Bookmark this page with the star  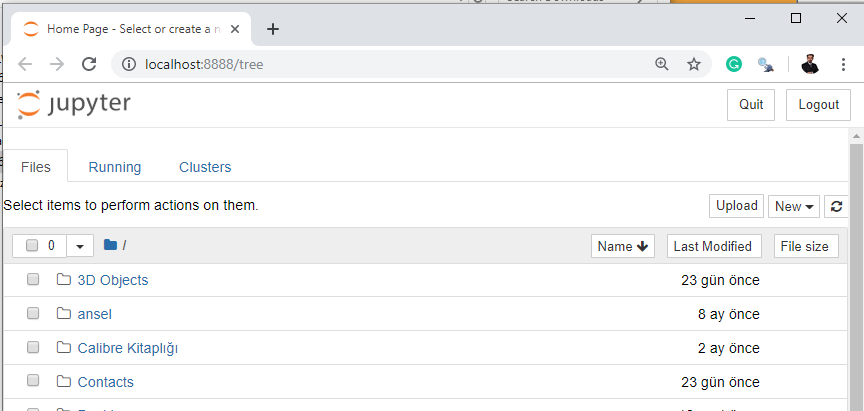point(694,64)
